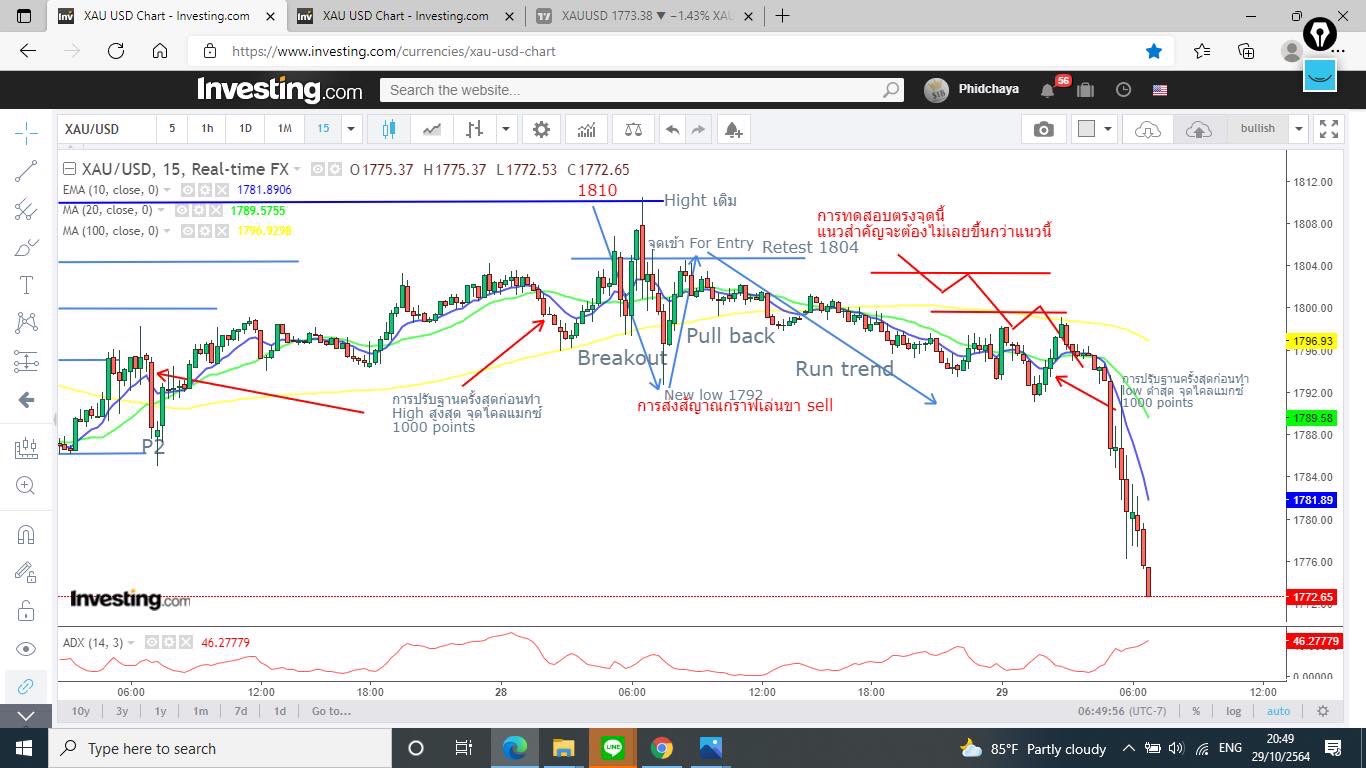Set chart range to 10y
Screen dimensions: 1366x768
80,711
